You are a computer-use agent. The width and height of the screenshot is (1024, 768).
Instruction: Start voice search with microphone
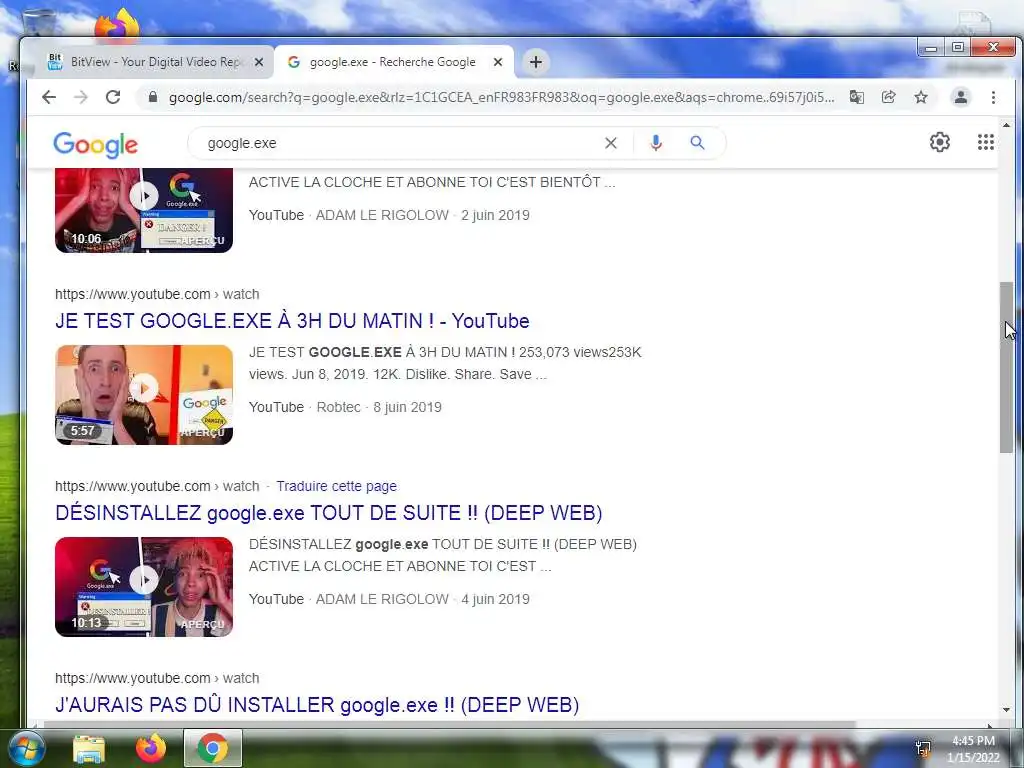click(656, 142)
